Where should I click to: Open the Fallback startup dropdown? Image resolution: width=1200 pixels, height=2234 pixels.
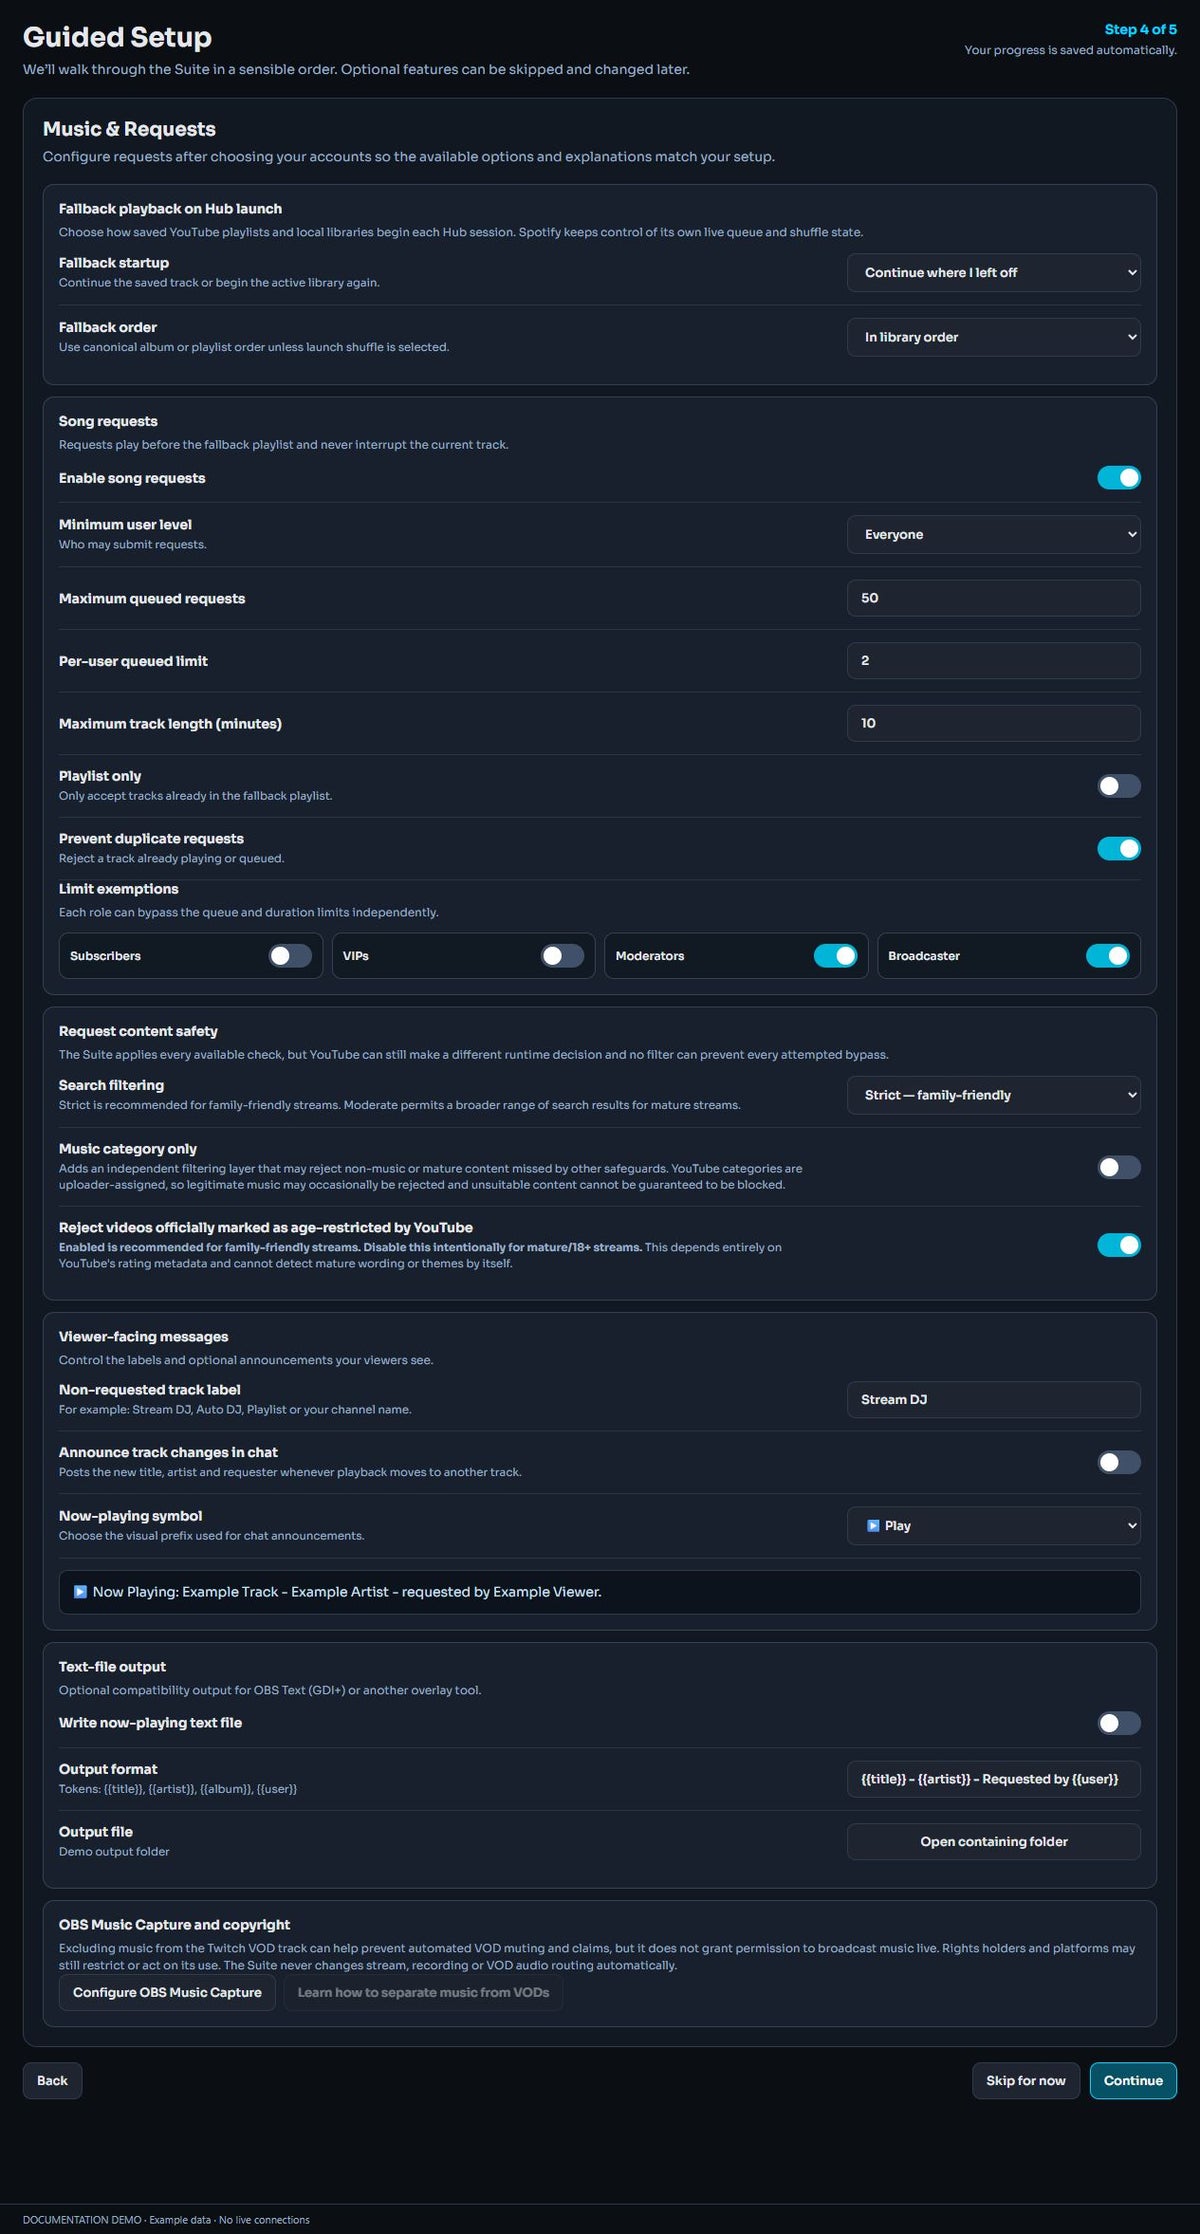pos(993,272)
